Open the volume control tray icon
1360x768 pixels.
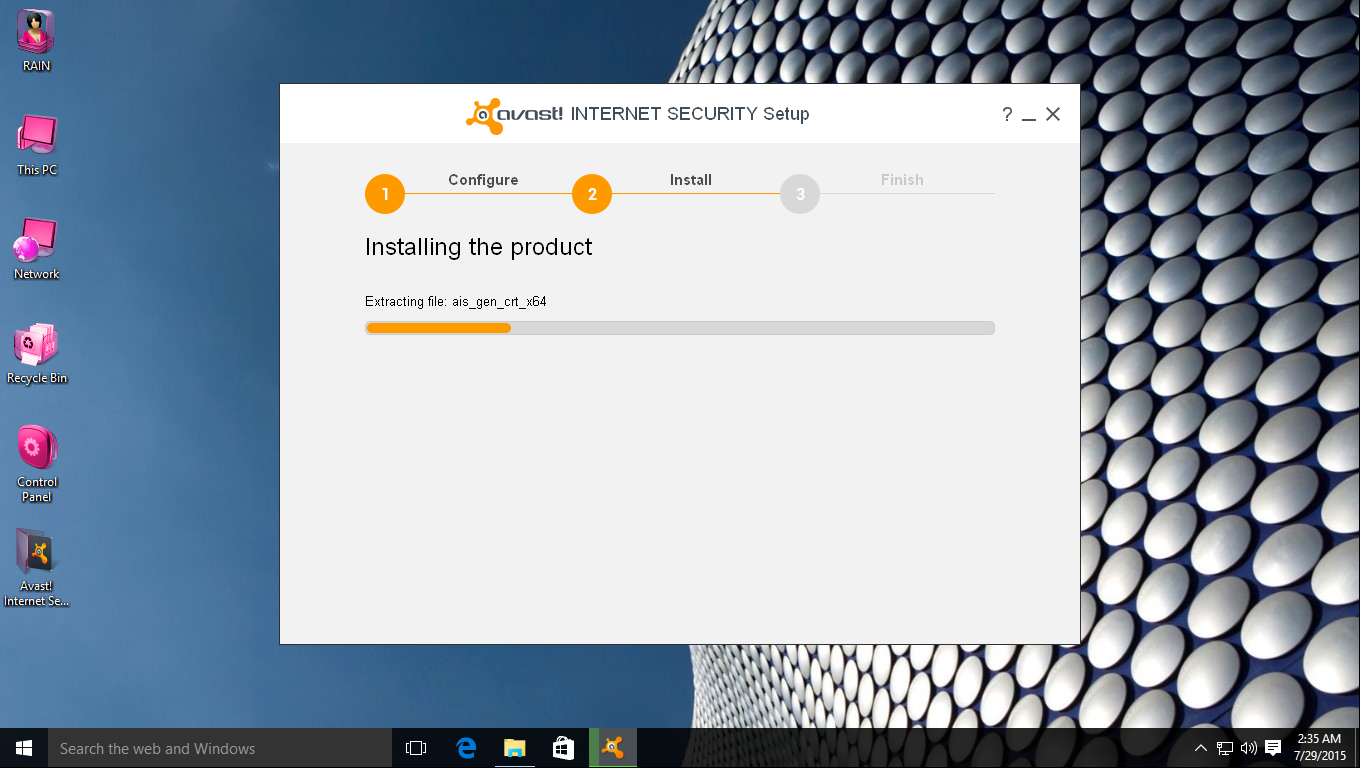pos(1248,748)
